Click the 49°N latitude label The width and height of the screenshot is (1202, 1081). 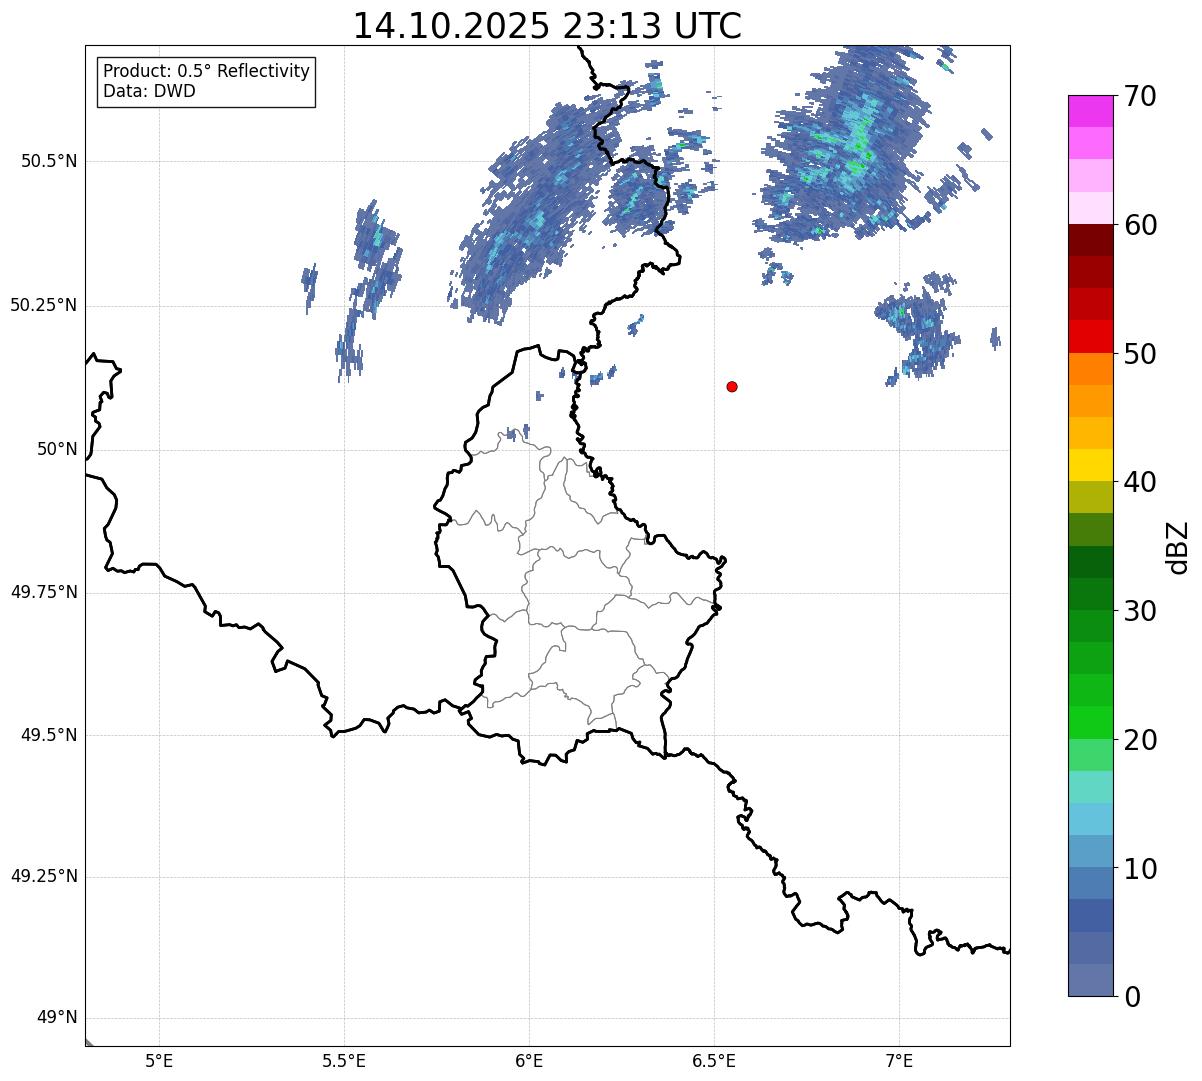coord(57,1018)
